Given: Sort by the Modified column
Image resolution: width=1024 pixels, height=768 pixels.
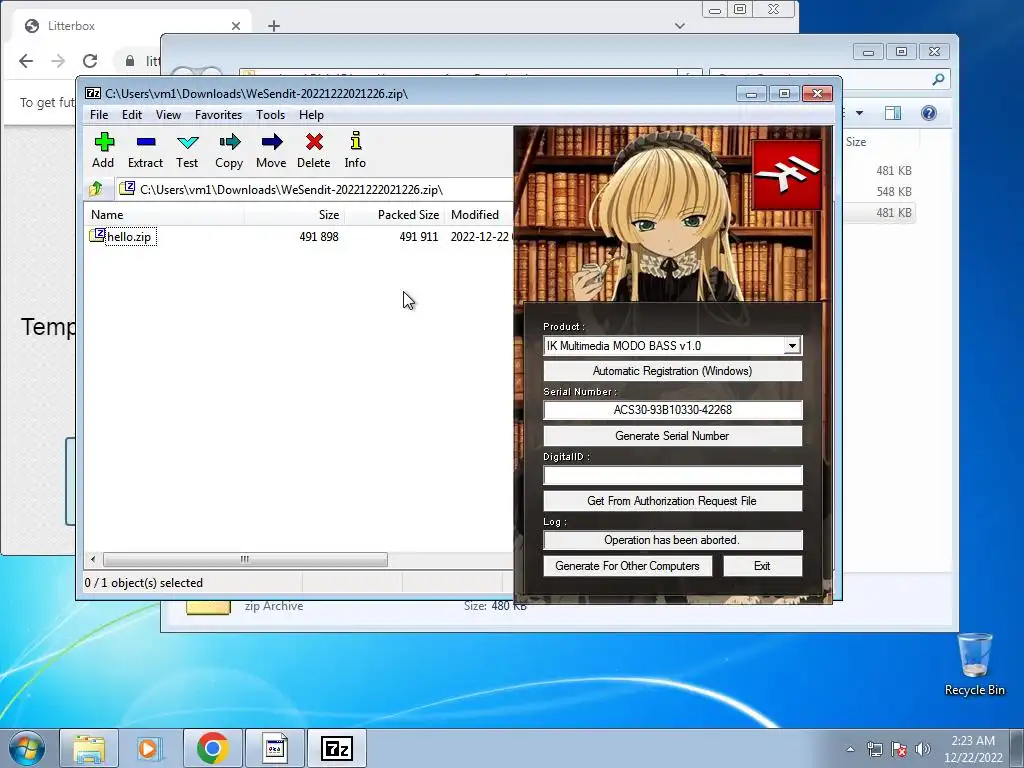Looking at the screenshot, I should click(x=479, y=215).
